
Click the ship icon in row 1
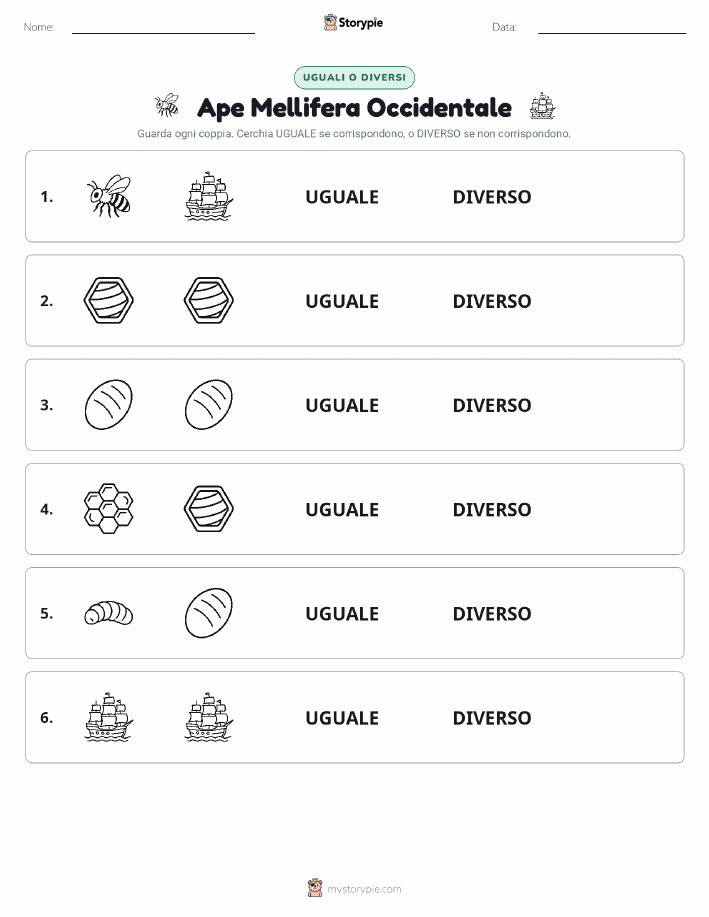tap(209, 196)
